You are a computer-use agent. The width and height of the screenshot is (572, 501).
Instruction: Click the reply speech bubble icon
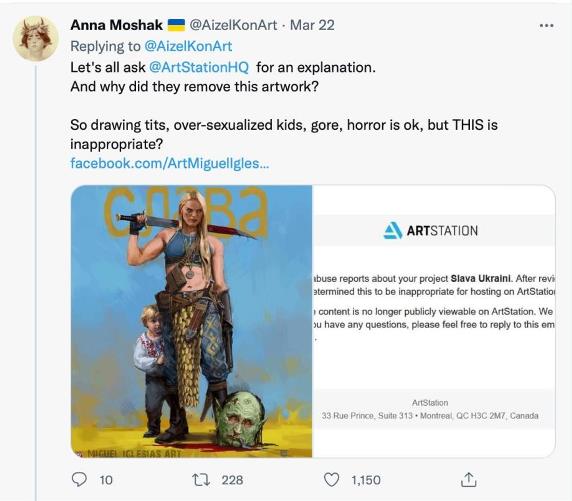pyautogui.click(x=79, y=479)
